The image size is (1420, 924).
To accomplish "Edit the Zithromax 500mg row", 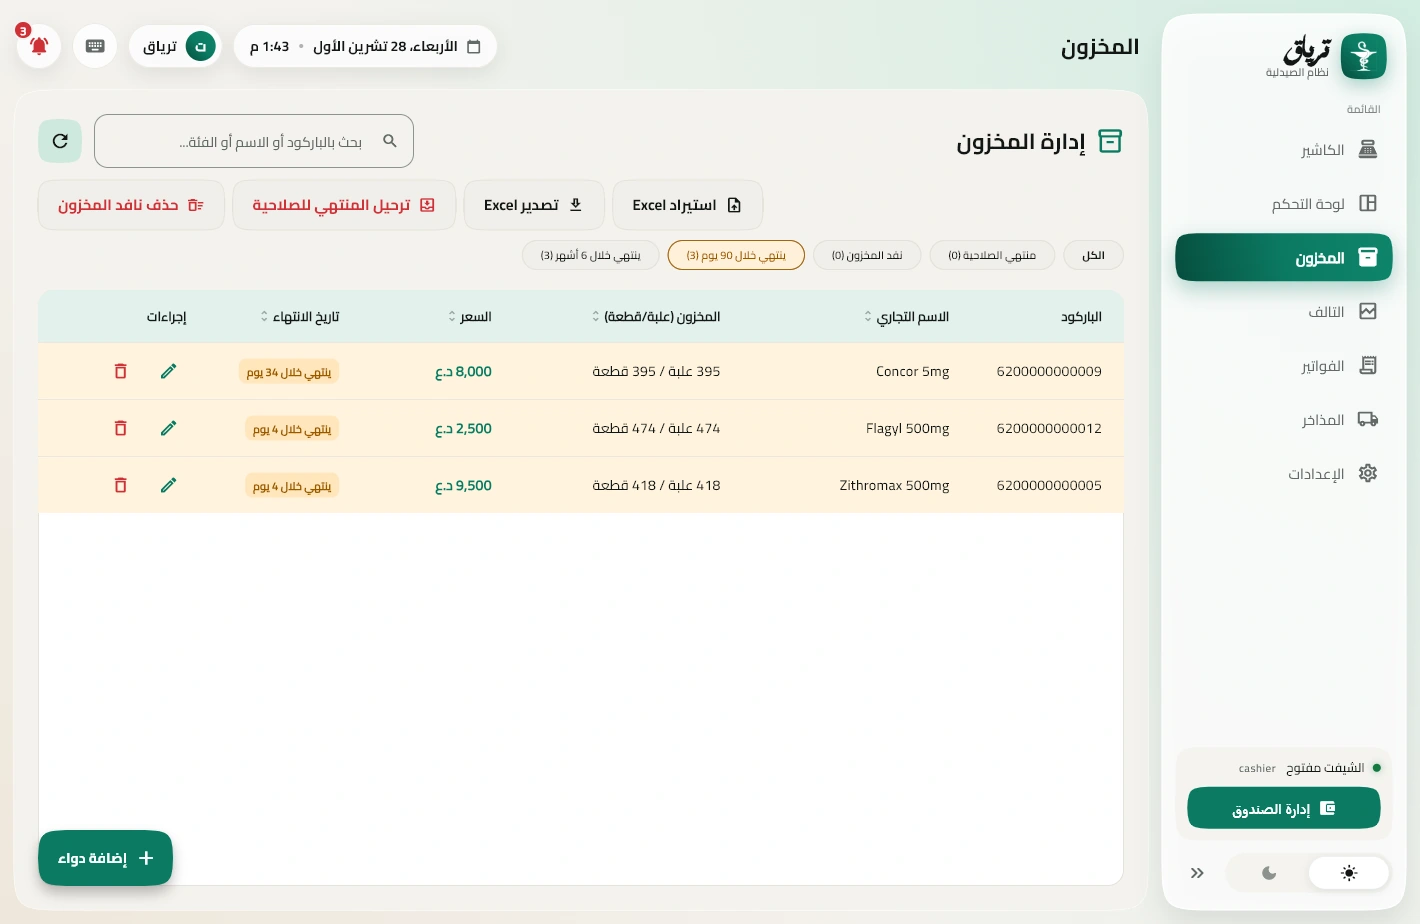I will point(169,485).
